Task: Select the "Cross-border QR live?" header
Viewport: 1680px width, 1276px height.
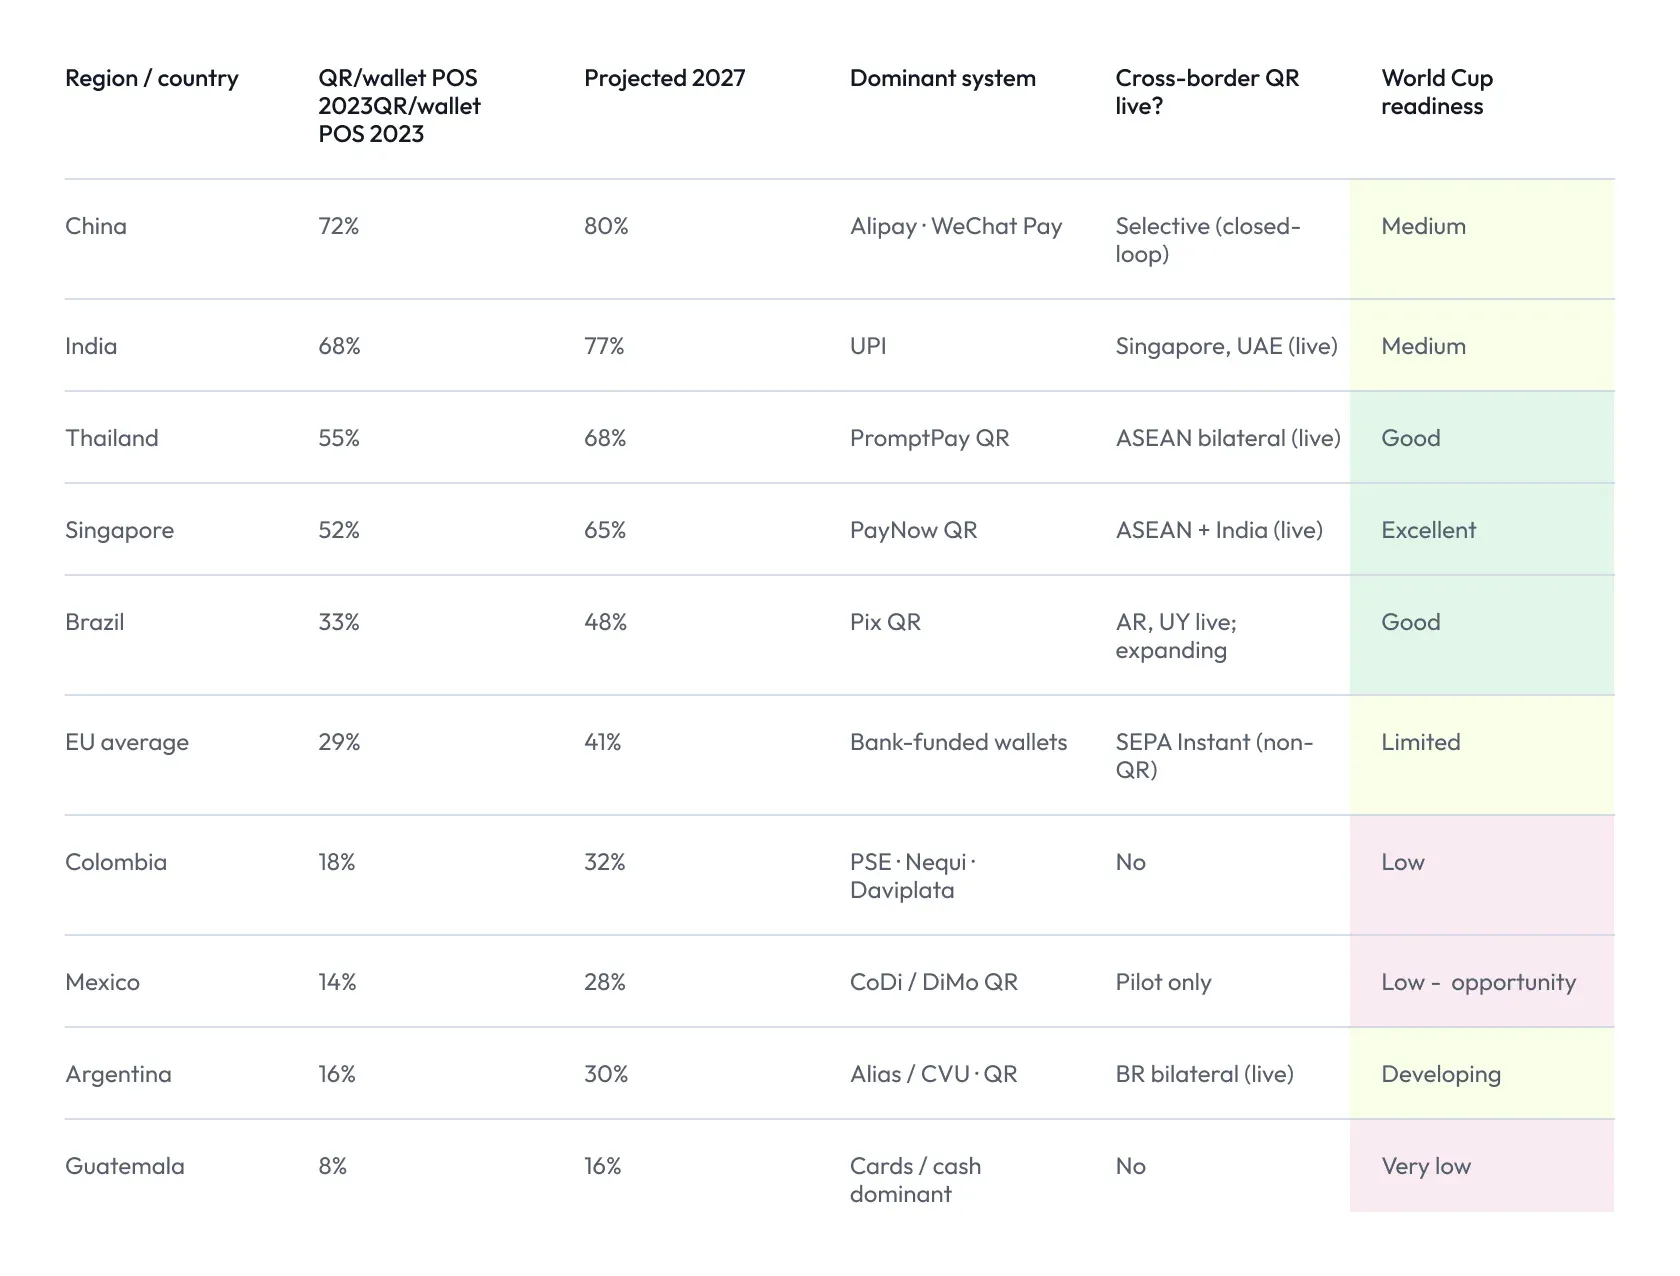Action: [x=1207, y=92]
